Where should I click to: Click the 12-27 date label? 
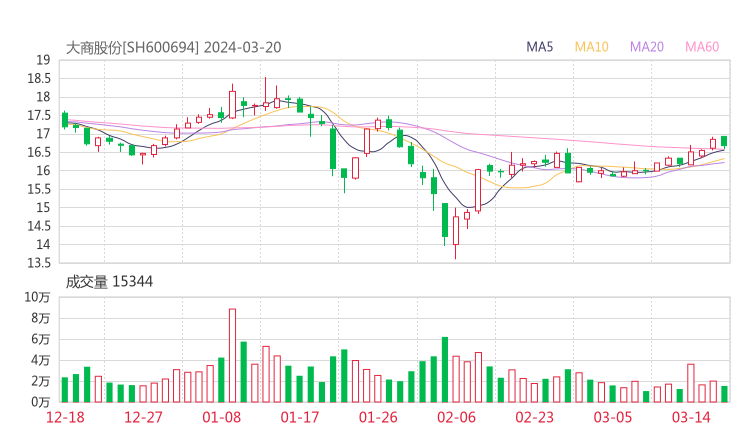pos(143,417)
